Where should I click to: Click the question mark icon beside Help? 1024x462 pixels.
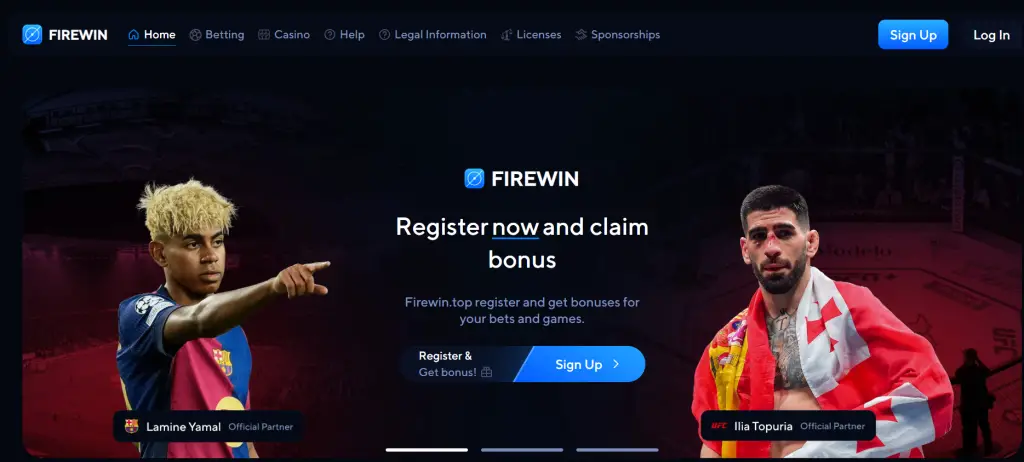point(330,35)
